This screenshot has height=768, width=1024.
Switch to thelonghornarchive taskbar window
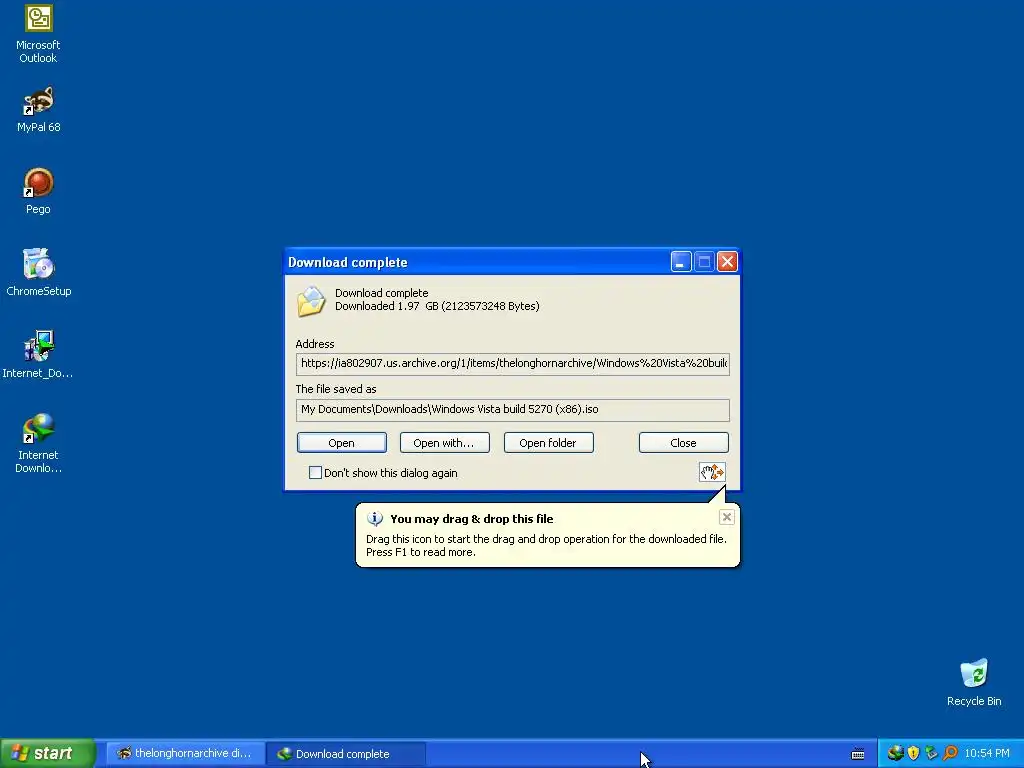(x=185, y=753)
